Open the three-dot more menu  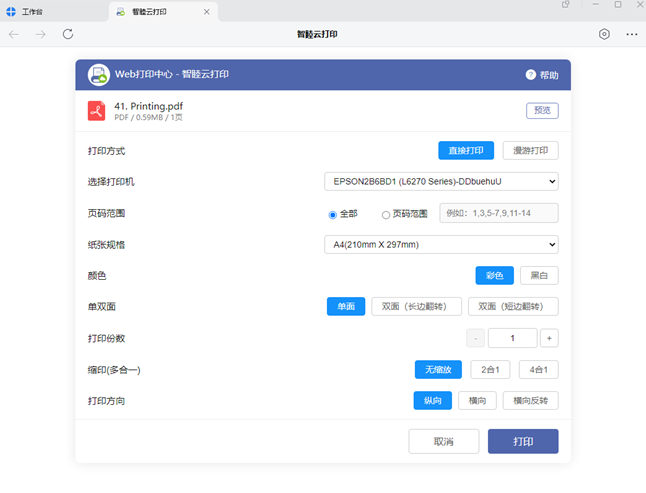click(632, 34)
